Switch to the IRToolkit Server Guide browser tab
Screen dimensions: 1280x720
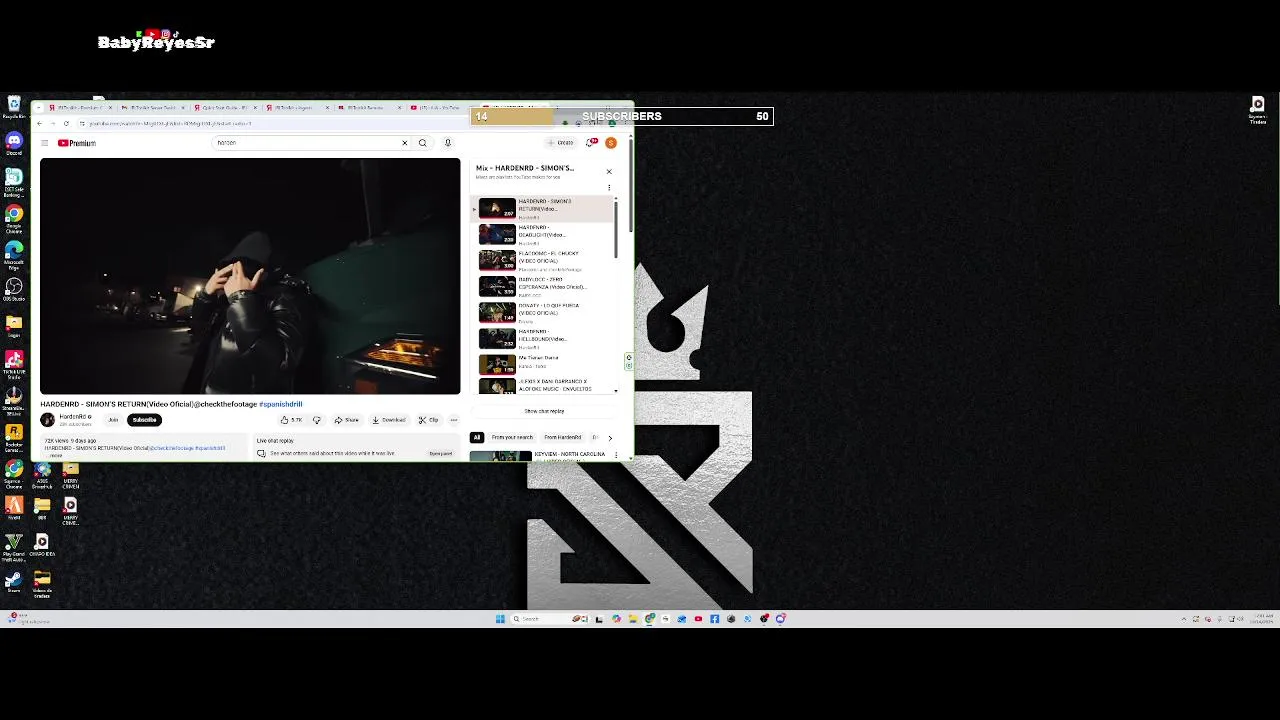pos(154,107)
